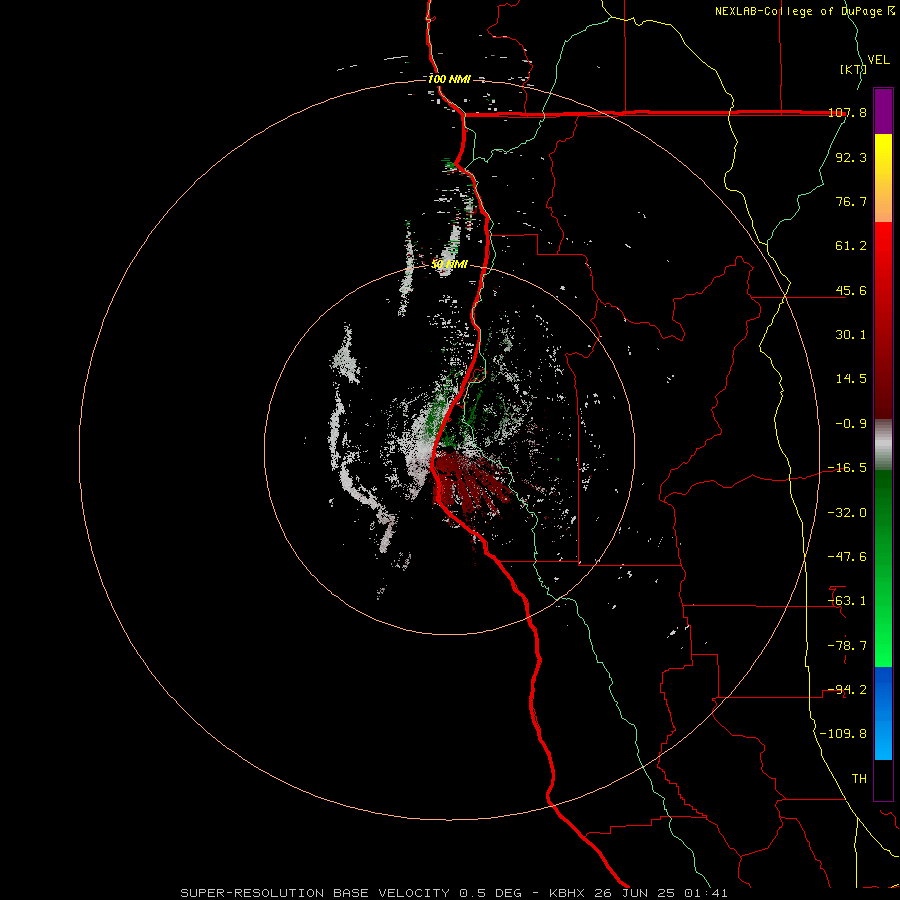Click the SUPER-RESOLUTION BASE VELOCITY caption text

point(315,893)
